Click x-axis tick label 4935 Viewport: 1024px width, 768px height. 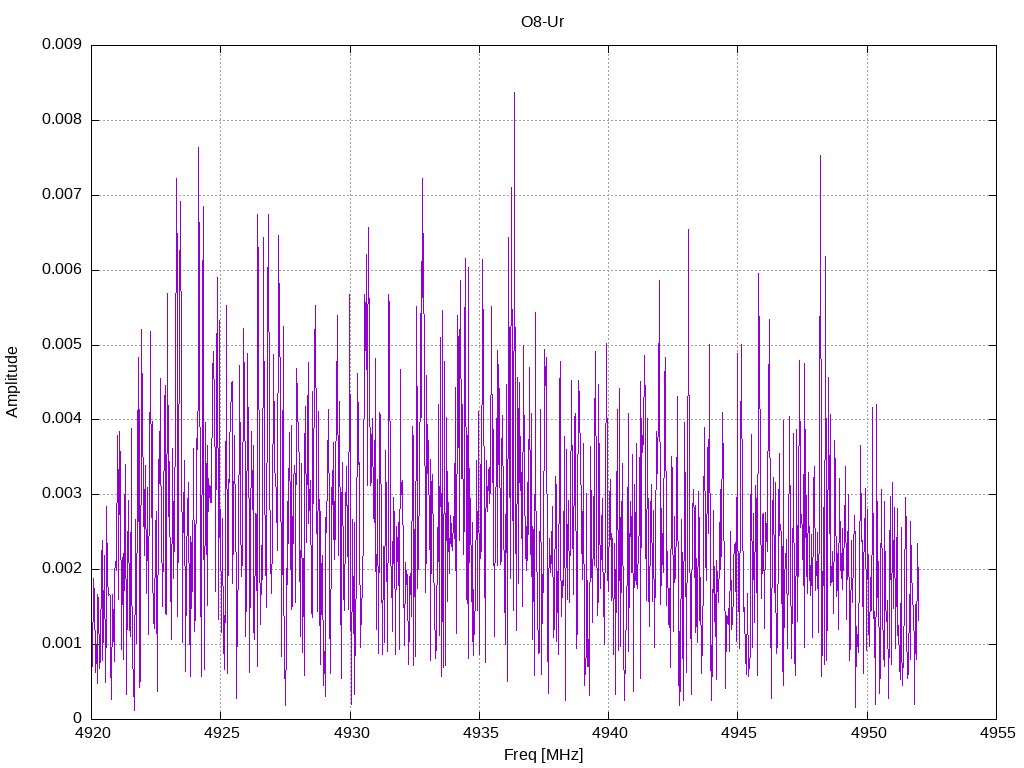pos(481,733)
